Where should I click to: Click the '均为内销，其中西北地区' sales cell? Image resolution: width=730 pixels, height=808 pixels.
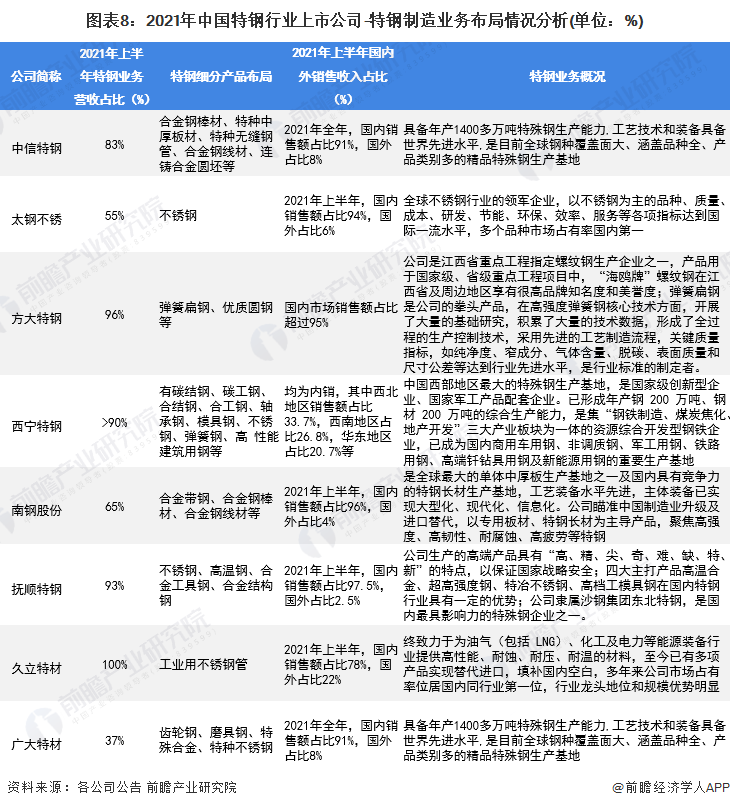[341, 422]
